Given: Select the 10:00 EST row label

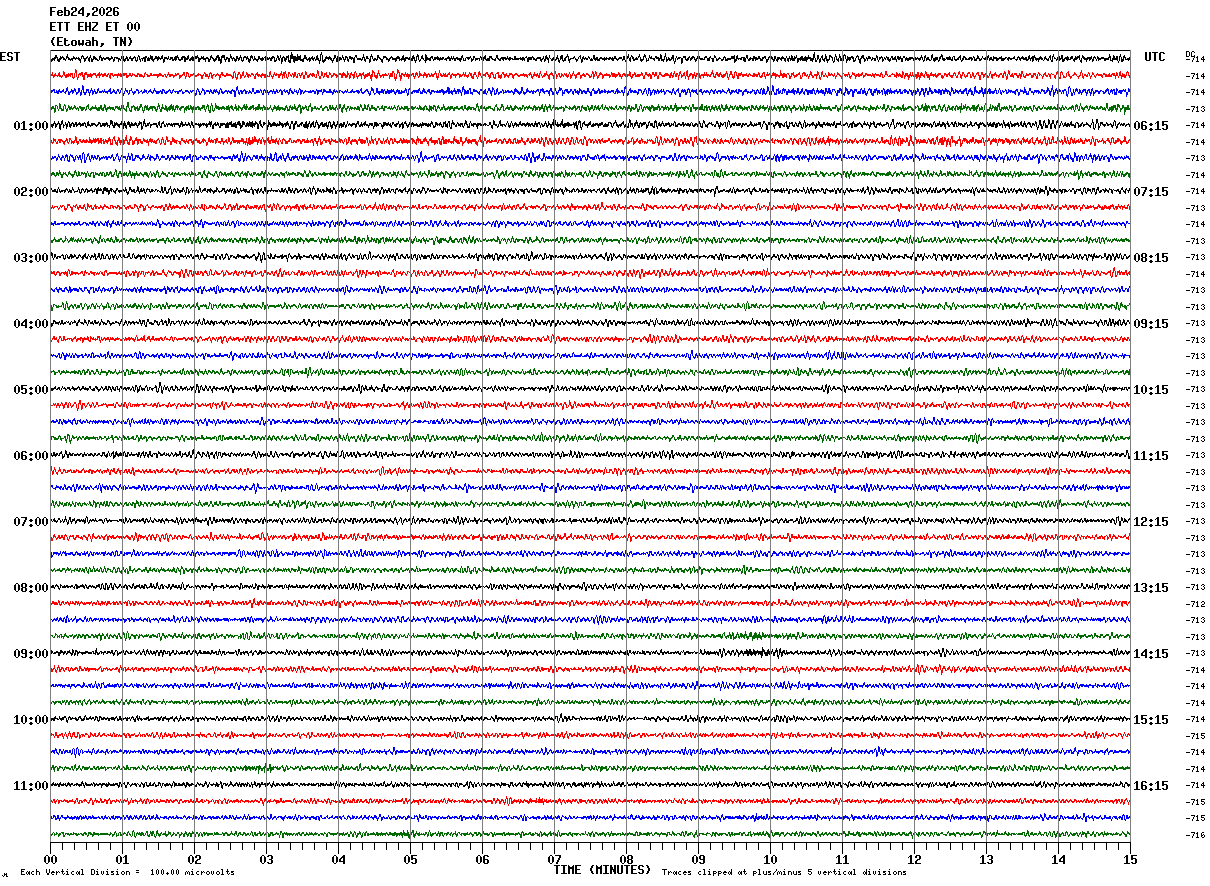Looking at the screenshot, I should click(31, 720).
